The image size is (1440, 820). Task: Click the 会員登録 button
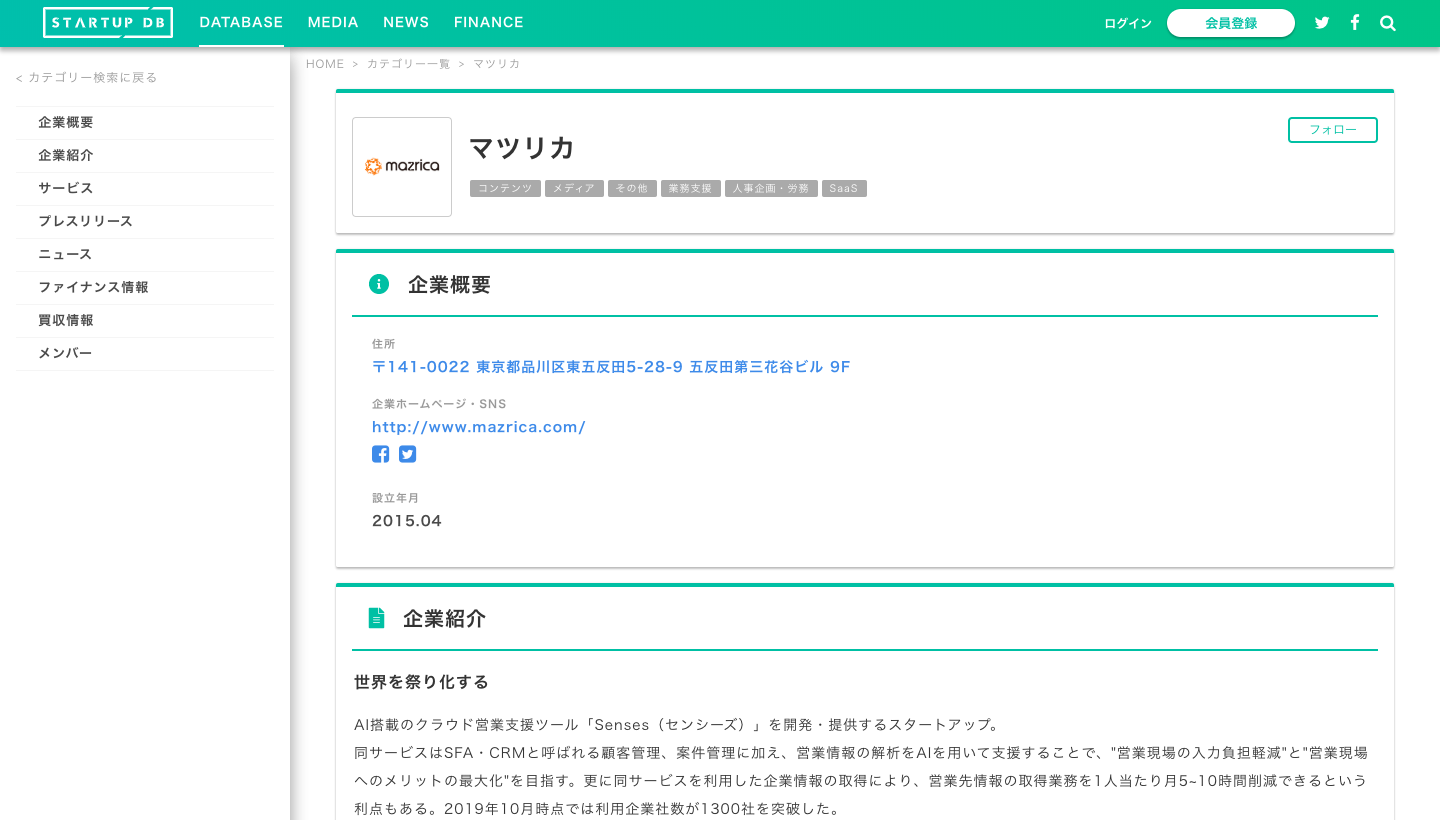[1231, 23]
